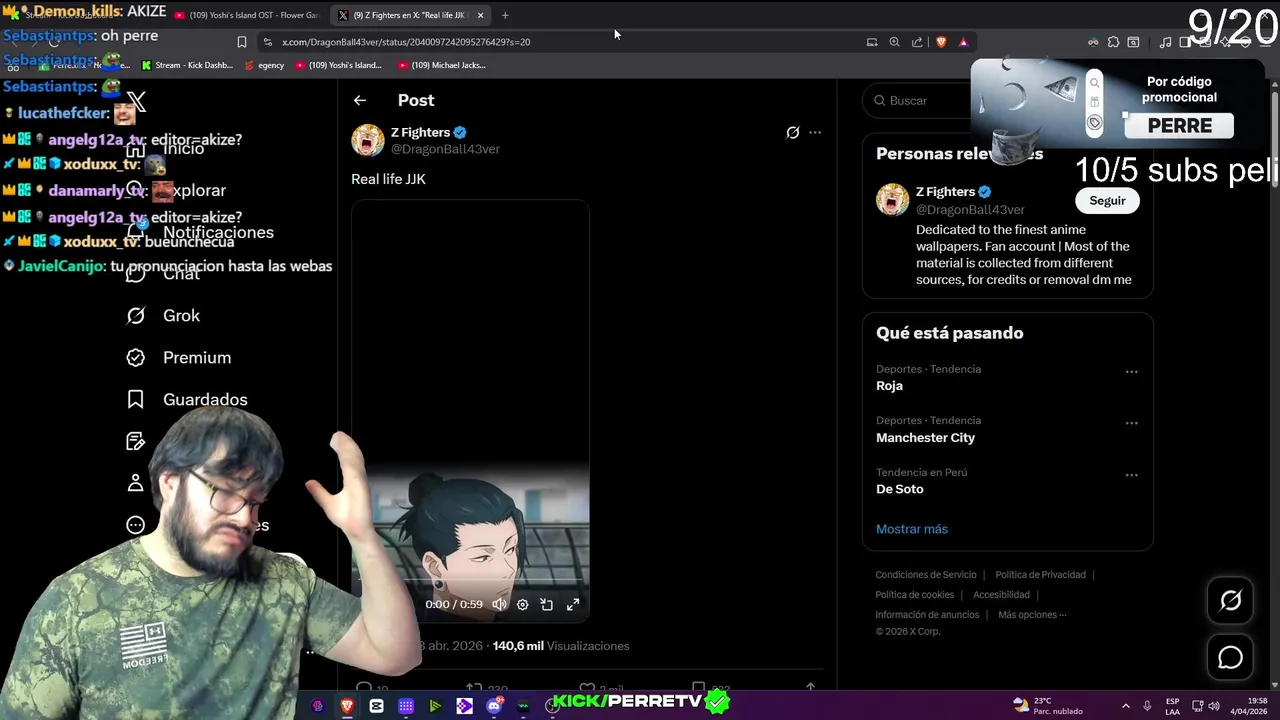This screenshot has height=720, width=1280.
Task: Open (109) Yoshi's Island bookmark
Action: [338, 65]
